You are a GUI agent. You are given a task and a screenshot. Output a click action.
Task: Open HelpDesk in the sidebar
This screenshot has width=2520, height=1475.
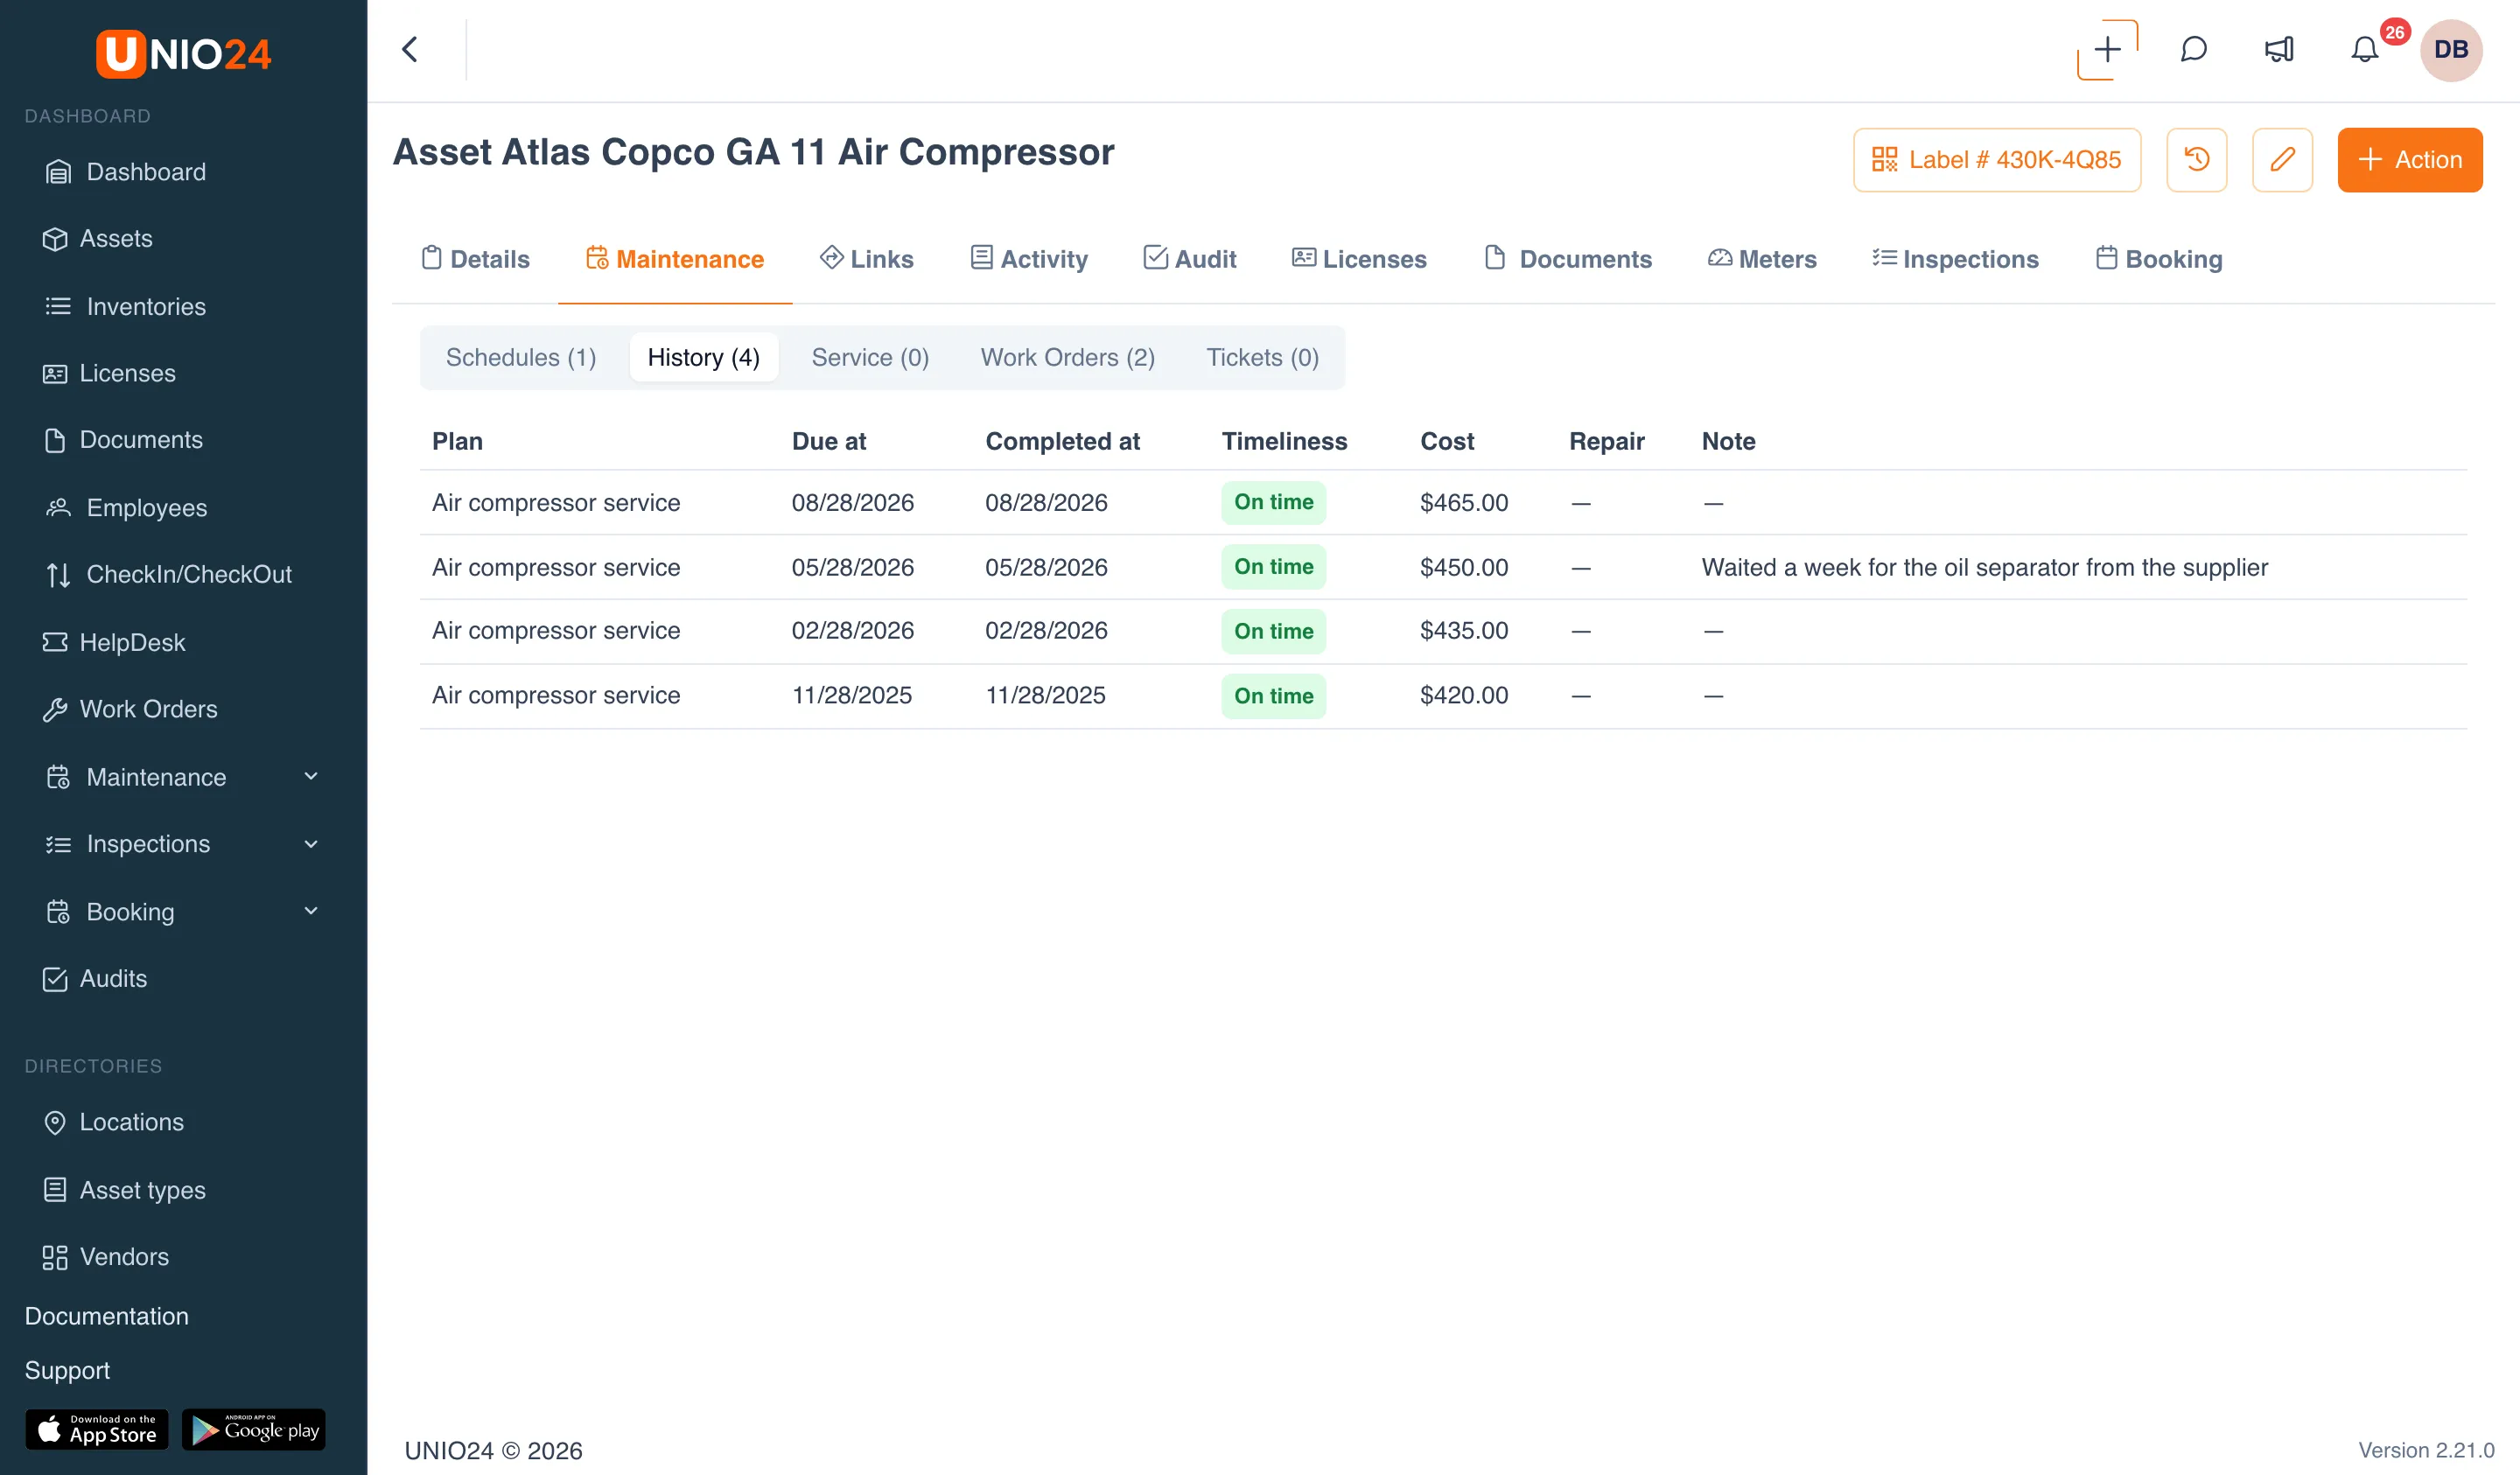pyautogui.click(x=114, y=642)
